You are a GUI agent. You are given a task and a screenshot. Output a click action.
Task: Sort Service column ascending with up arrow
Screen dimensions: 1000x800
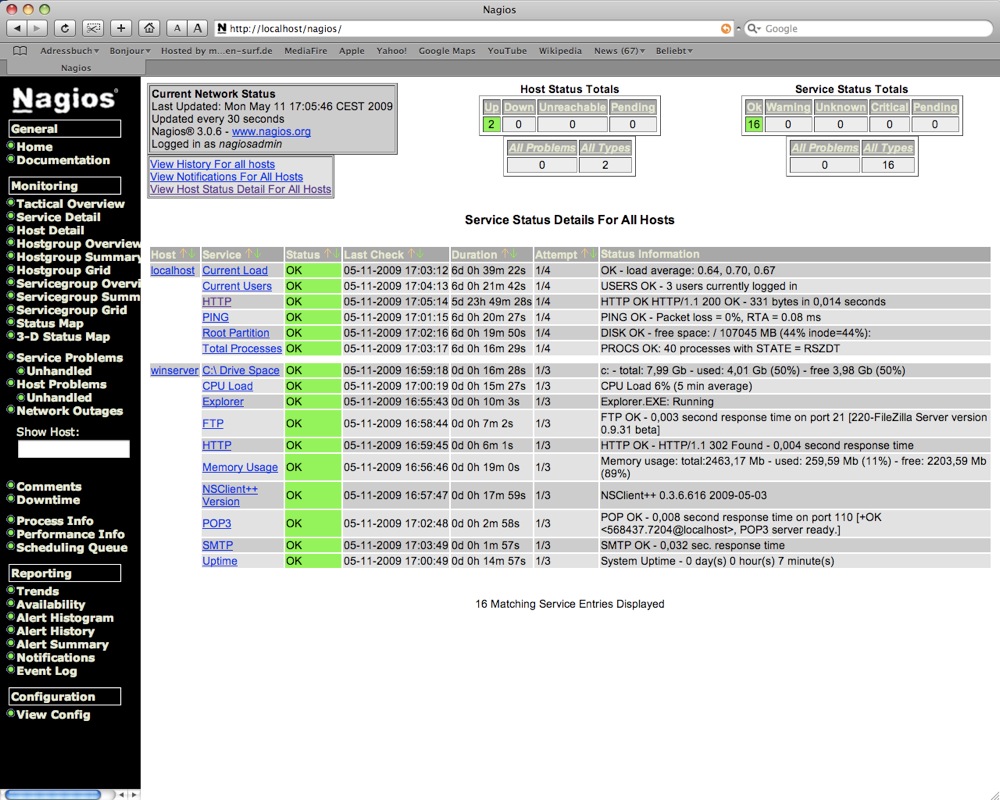click(x=249, y=254)
